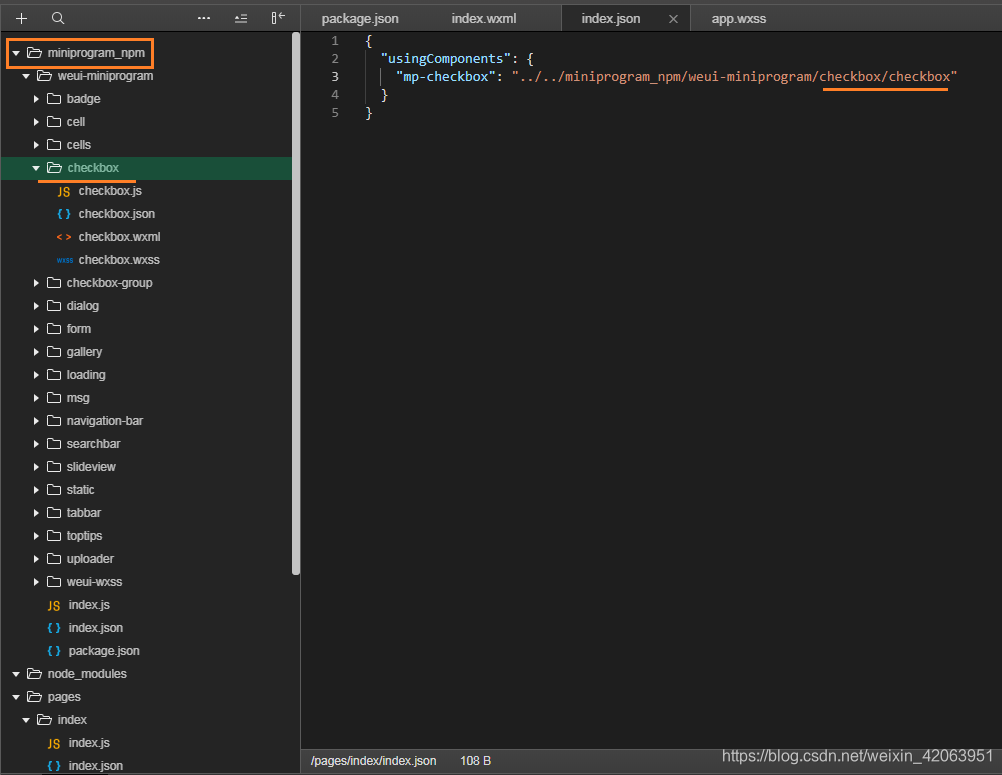Click the JS icon of checkbox.js

[64, 192]
